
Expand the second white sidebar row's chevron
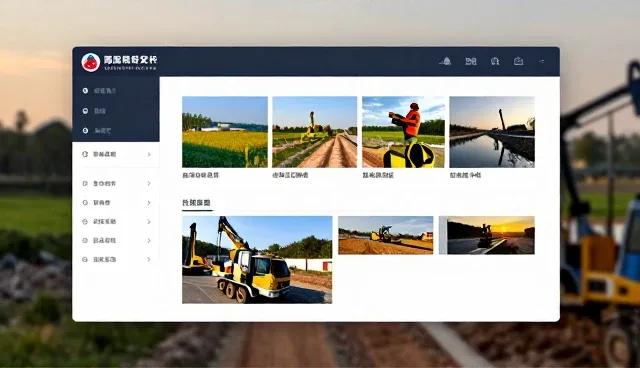[149, 184]
